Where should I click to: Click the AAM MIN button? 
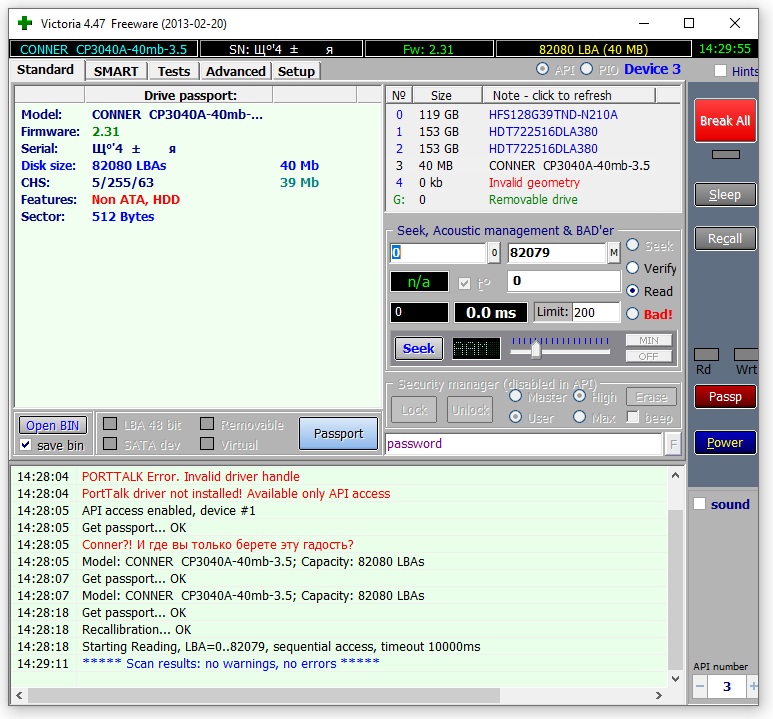click(649, 340)
